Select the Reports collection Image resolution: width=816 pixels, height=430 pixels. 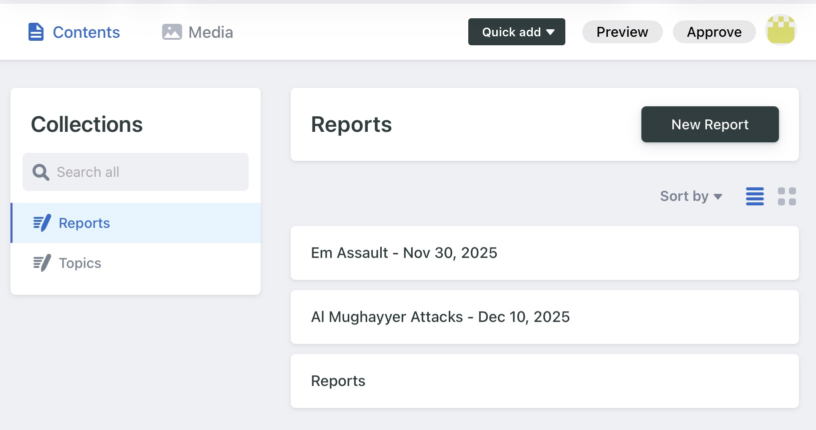pyautogui.click(x=135, y=223)
